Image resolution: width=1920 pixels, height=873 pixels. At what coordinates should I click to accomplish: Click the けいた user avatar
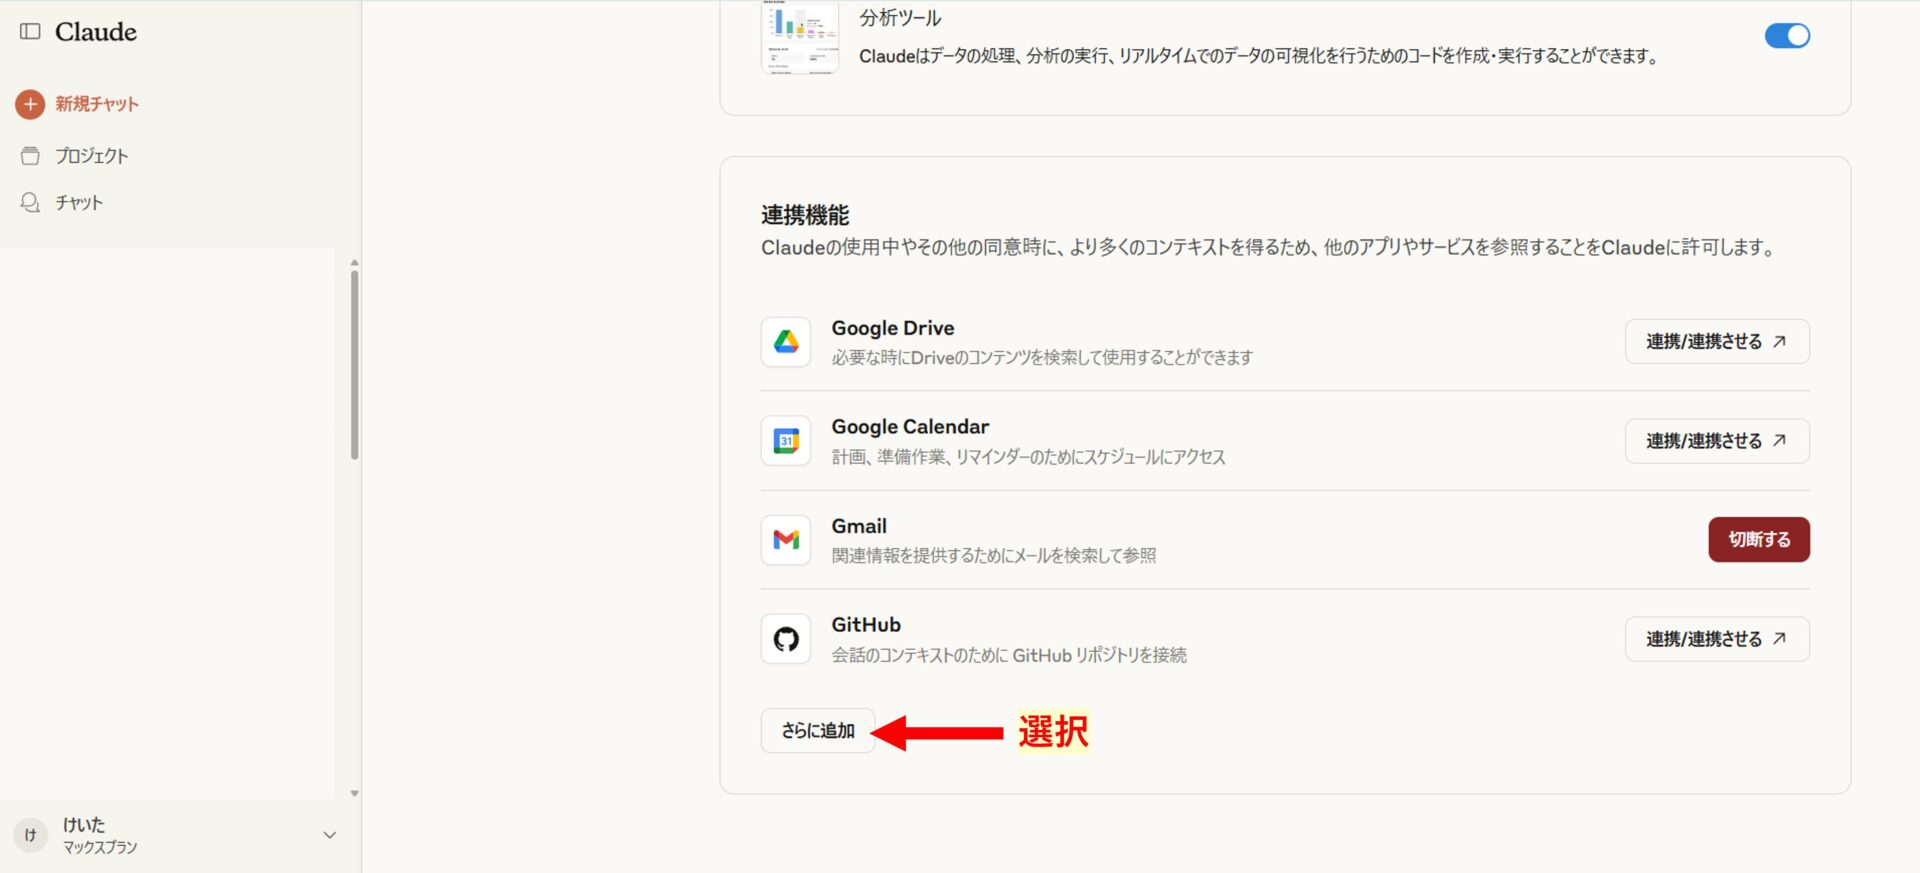[x=30, y=835]
